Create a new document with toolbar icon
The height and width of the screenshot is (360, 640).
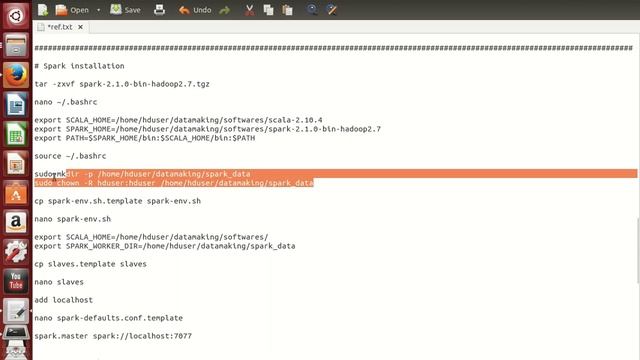click(x=42, y=10)
